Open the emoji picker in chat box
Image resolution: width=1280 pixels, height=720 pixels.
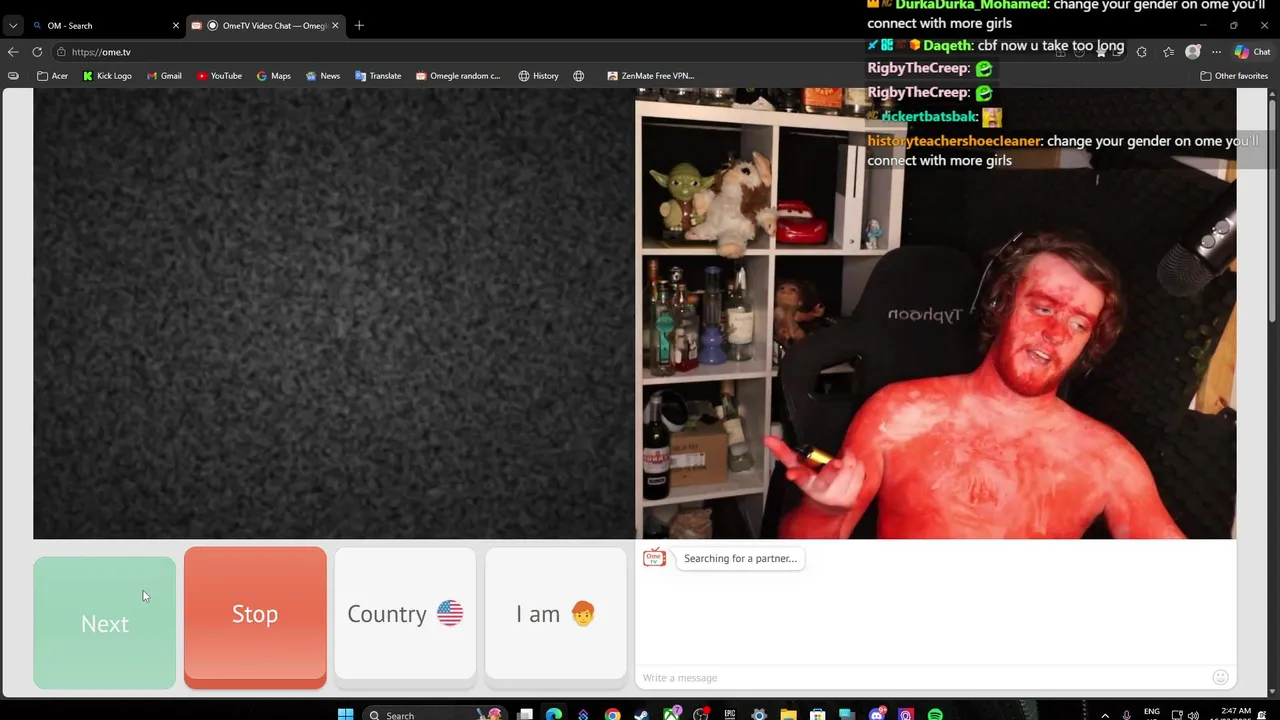(1220, 678)
